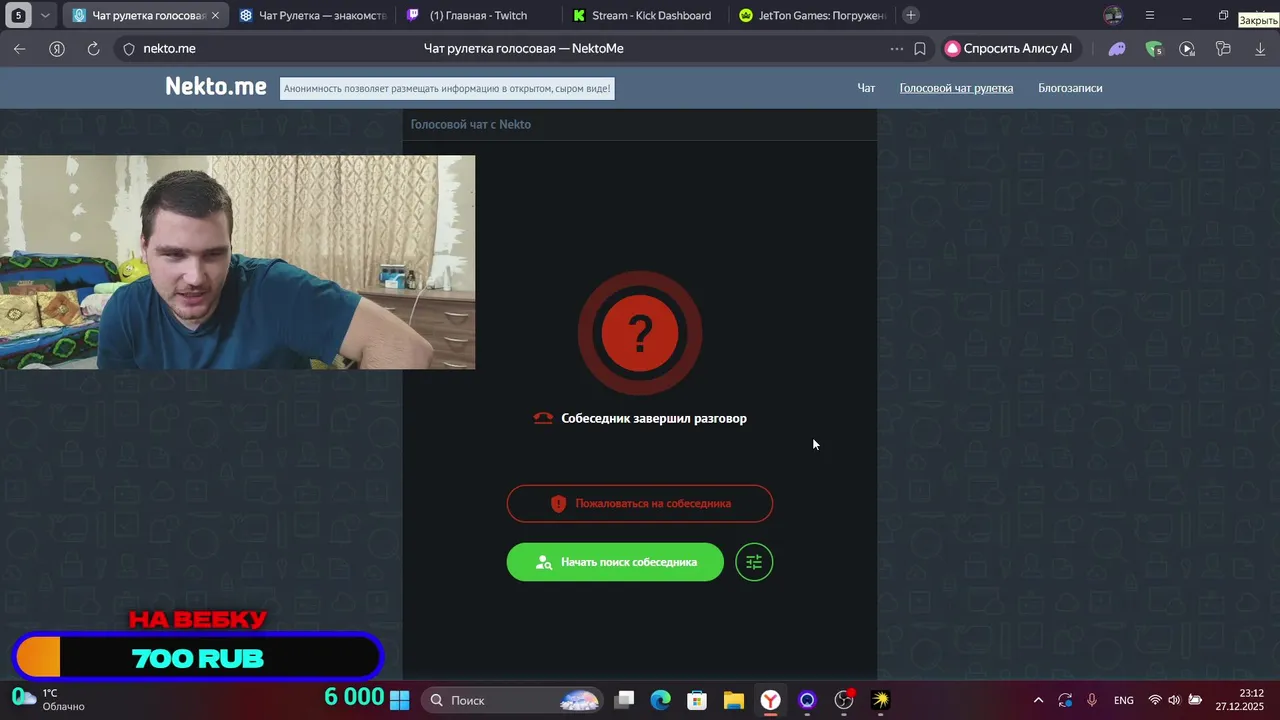
Task: Click 'Пожаловаться на собеседника' report button
Action: pyautogui.click(x=640, y=503)
